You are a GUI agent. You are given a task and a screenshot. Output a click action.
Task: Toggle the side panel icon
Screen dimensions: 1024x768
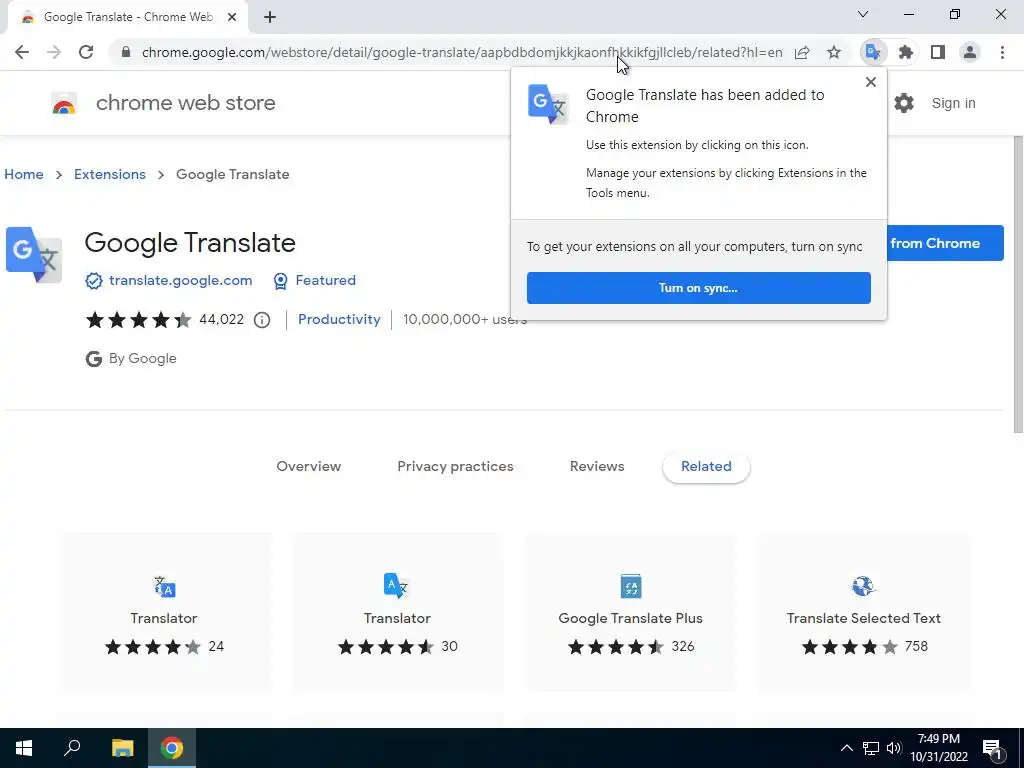tap(938, 52)
